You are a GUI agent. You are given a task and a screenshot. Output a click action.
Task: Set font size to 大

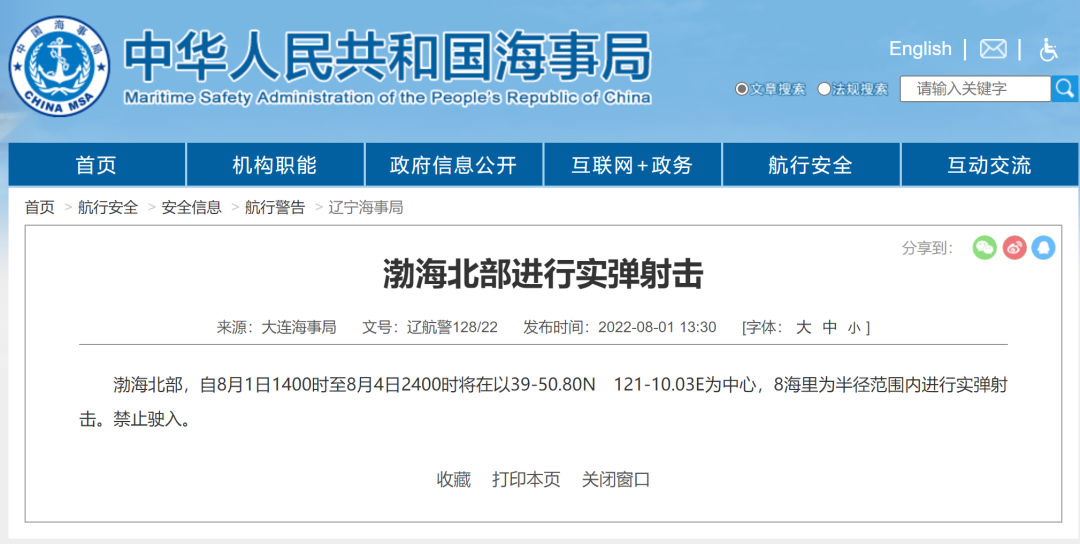[x=803, y=327]
